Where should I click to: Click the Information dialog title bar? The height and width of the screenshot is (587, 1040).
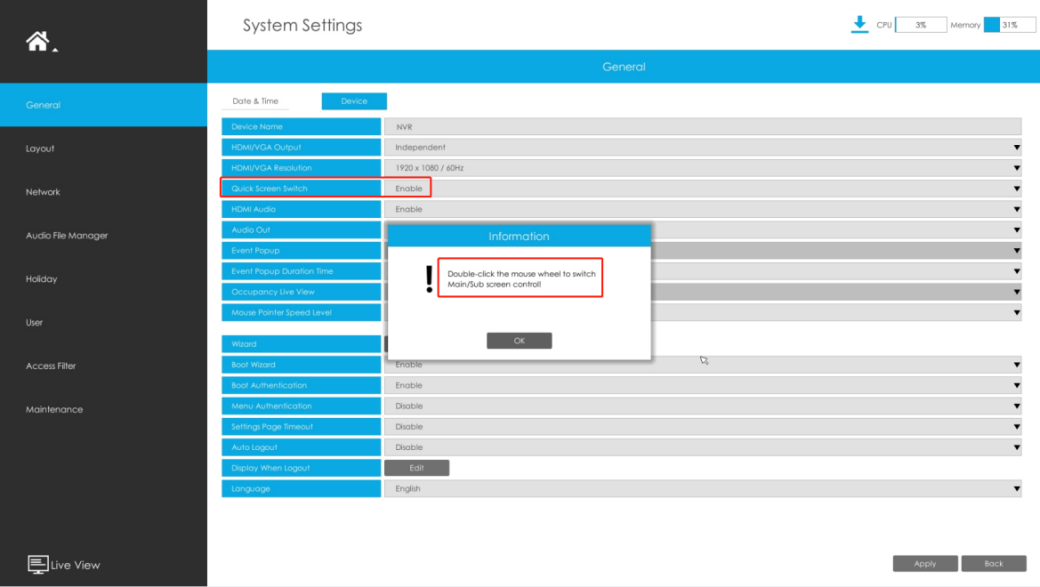[x=519, y=236]
